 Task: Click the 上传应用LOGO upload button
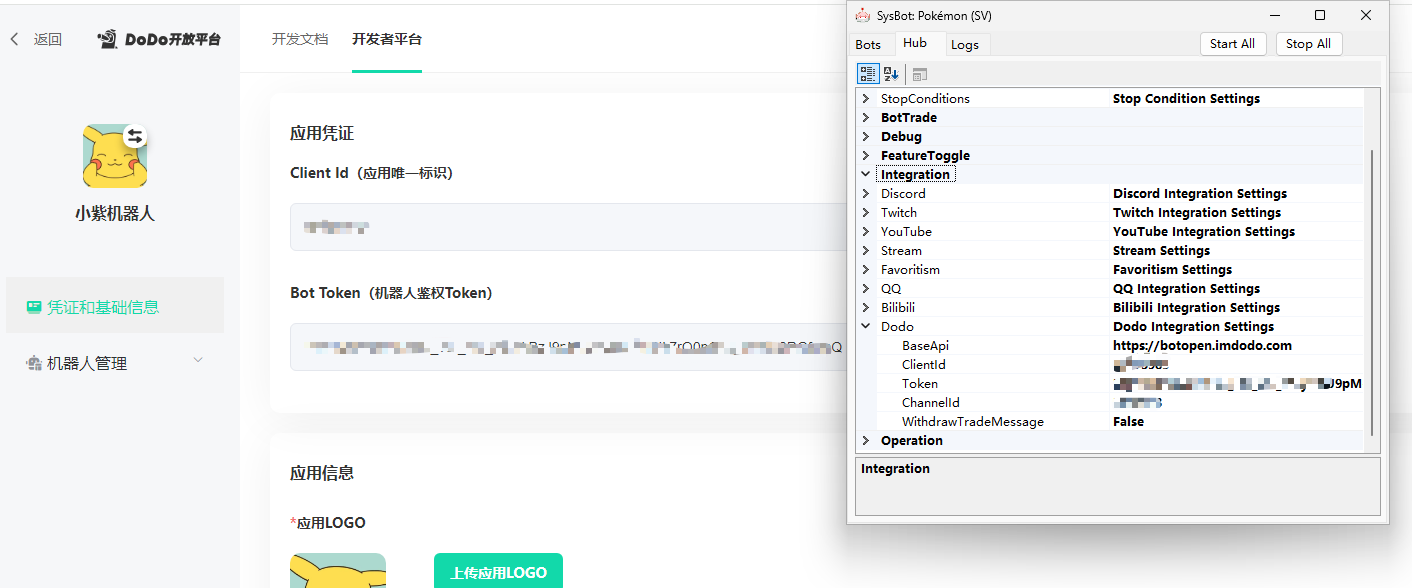click(497, 571)
